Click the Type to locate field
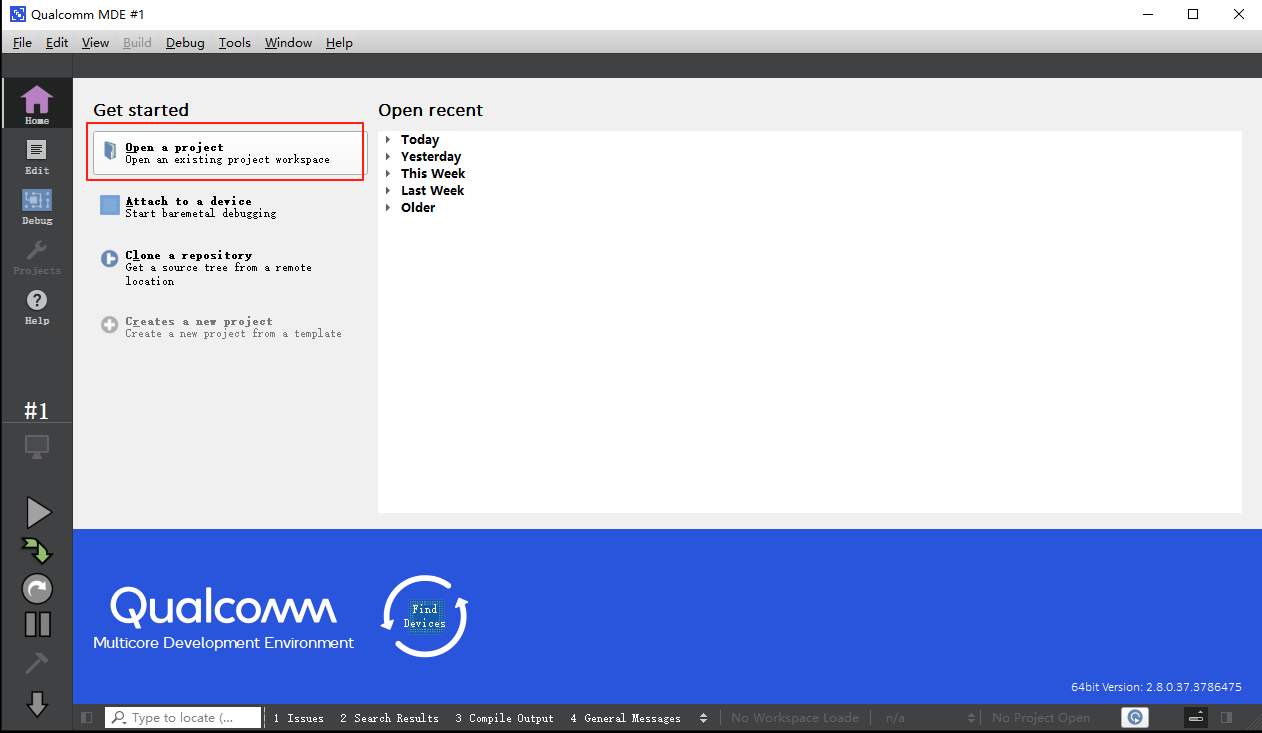1262x733 pixels. [x=183, y=718]
